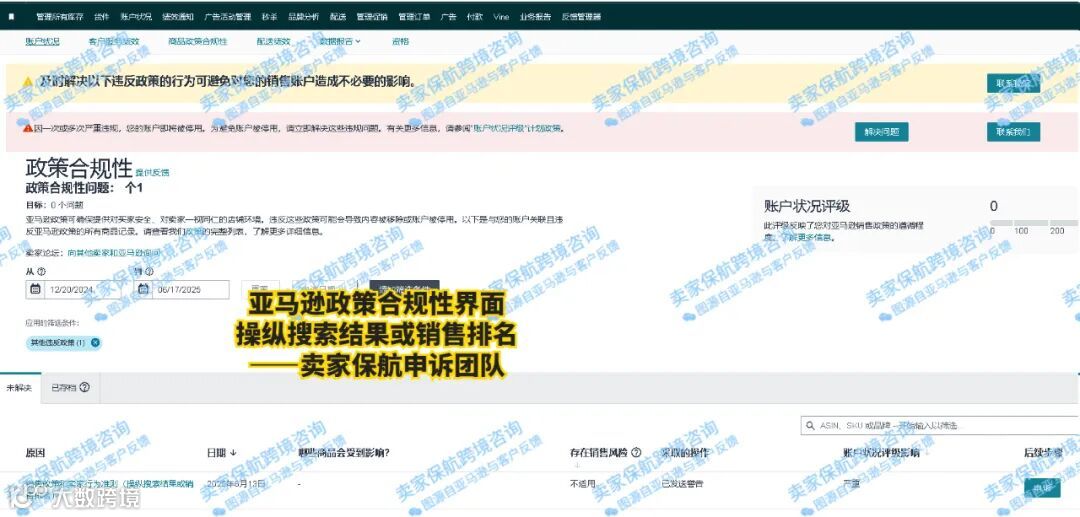
Task: Open 了解更多信息 link under account rating
Action: pos(807,238)
